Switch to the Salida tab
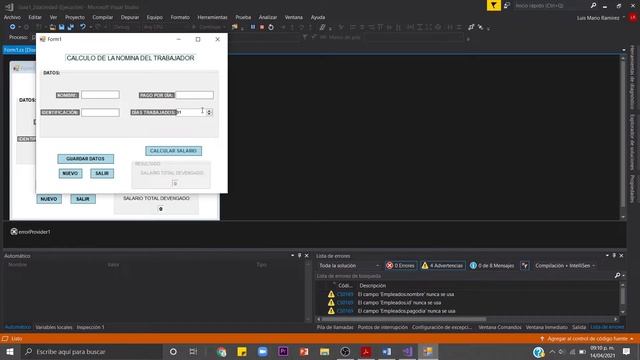The height and width of the screenshot is (360, 640). tap(579, 327)
